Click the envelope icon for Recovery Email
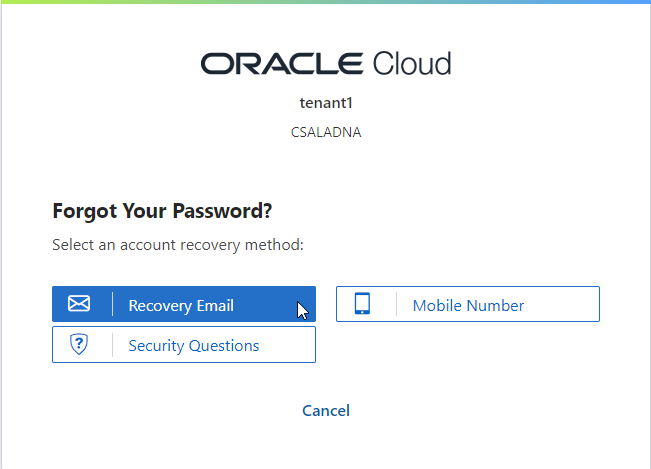This screenshot has width=651, height=469. coord(79,304)
